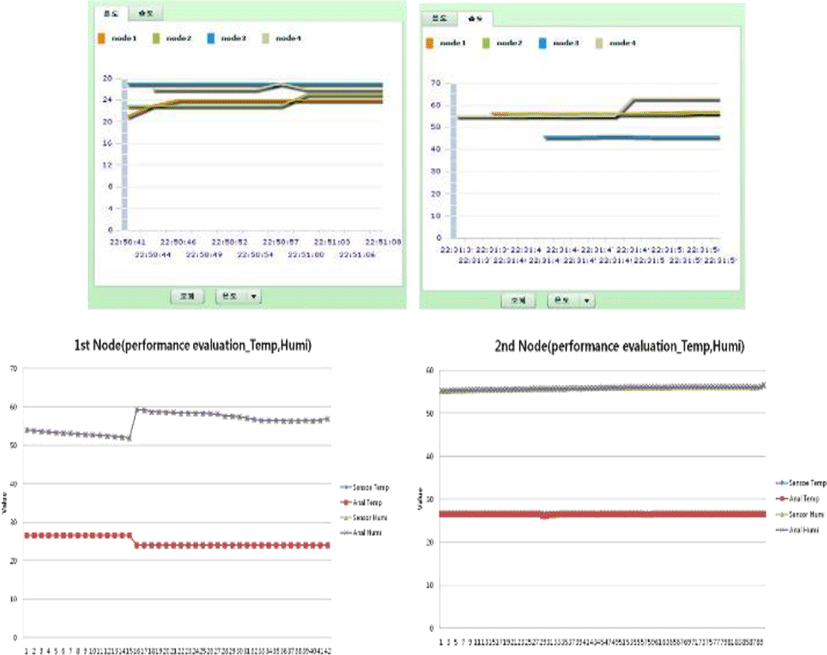Viewport: 827px width, 655px height.
Task: Click node4 beige legend marker in left panel
Action: click(x=265, y=38)
